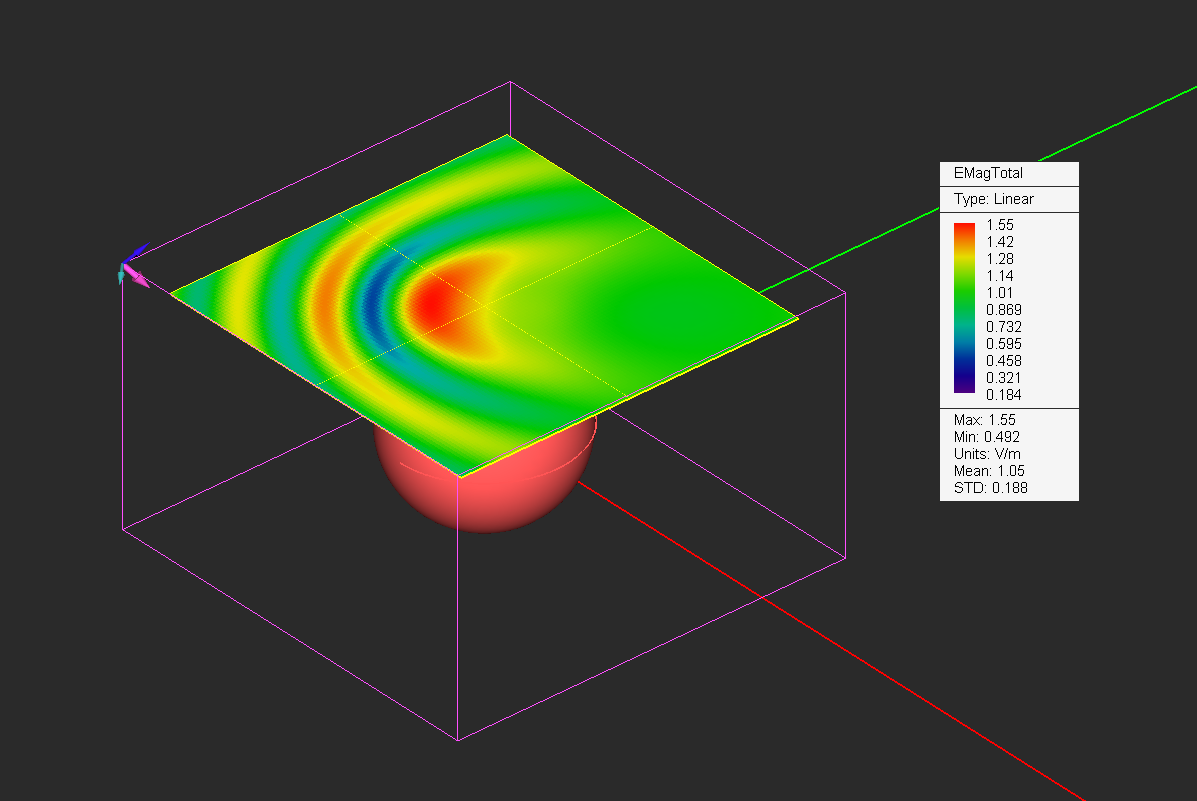Click the purple bottom of the legend color bar
This screenshot has width=1197, height=801.
click(964, 388)
